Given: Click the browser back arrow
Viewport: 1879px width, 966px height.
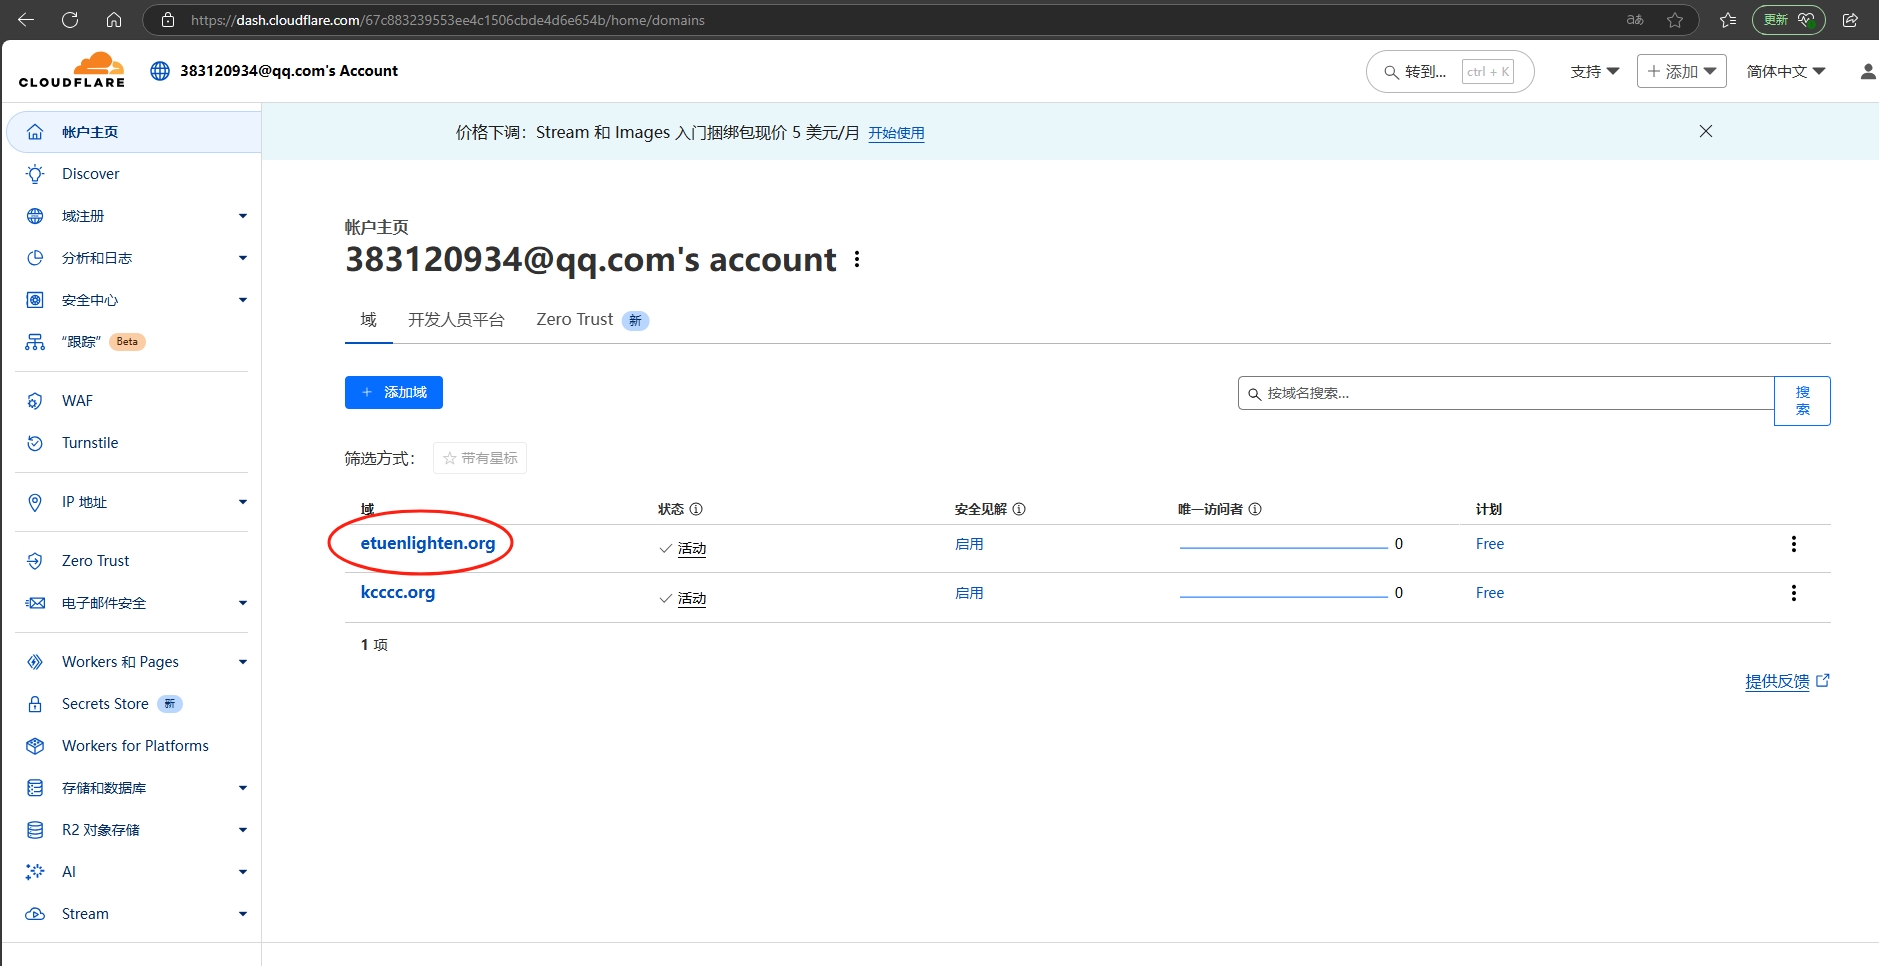Looking at the screenshot, I should (26, 19).
